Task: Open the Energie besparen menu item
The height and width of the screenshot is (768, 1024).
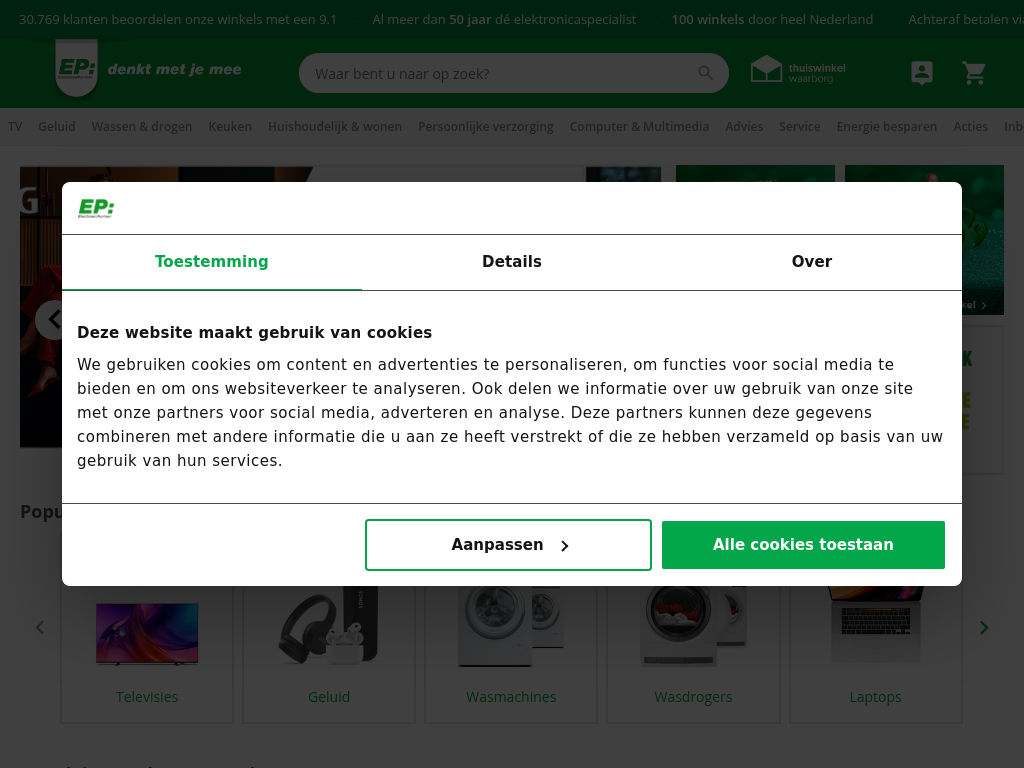Action: [887, 127]
